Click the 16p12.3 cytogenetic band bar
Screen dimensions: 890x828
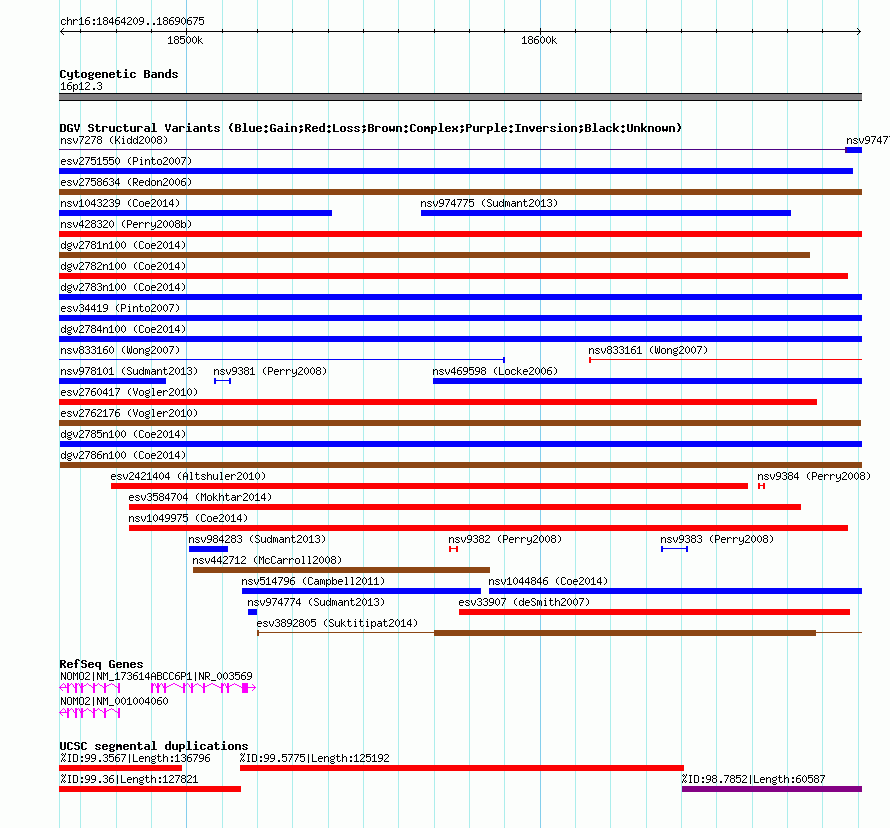pos(460,97)
